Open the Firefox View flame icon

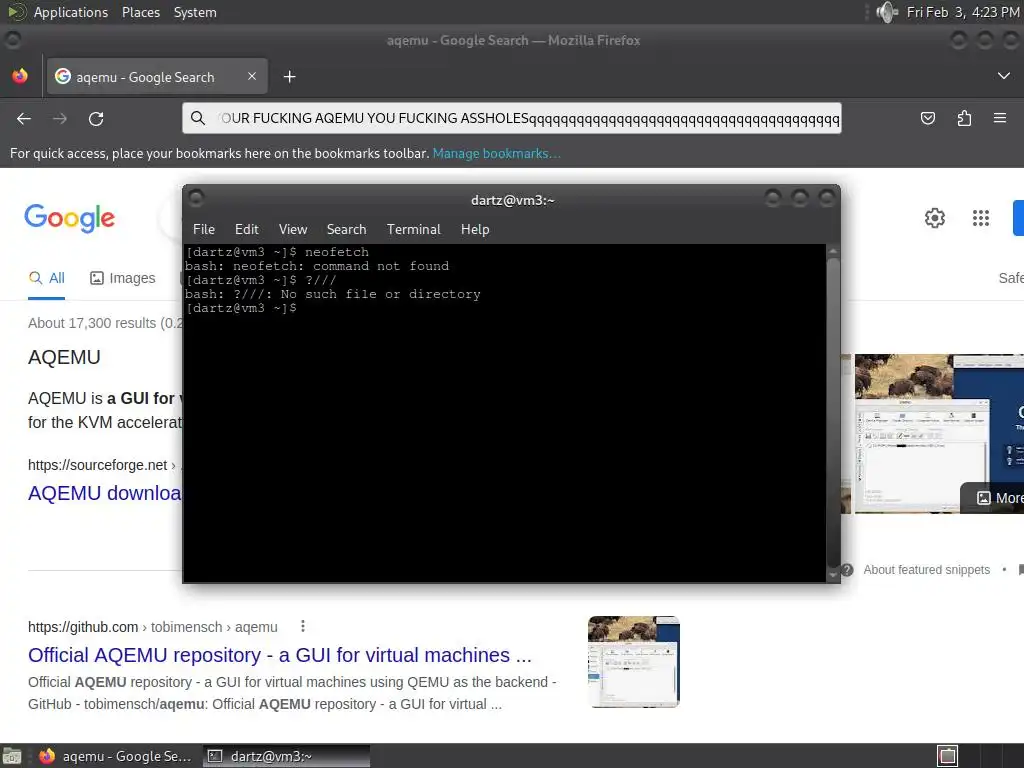pyautogui.click(x=20, y=76)
